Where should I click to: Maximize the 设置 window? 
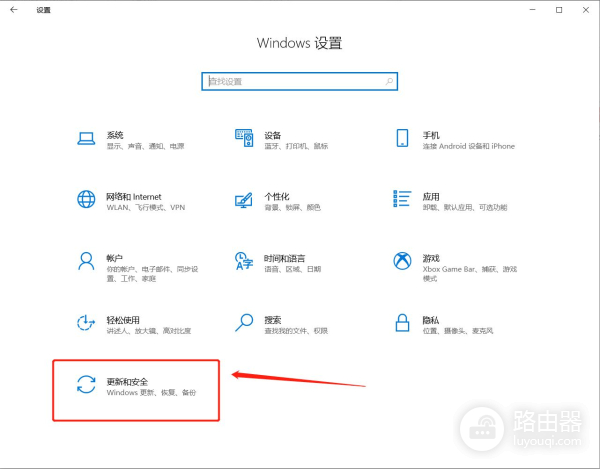tap(559, 10)
